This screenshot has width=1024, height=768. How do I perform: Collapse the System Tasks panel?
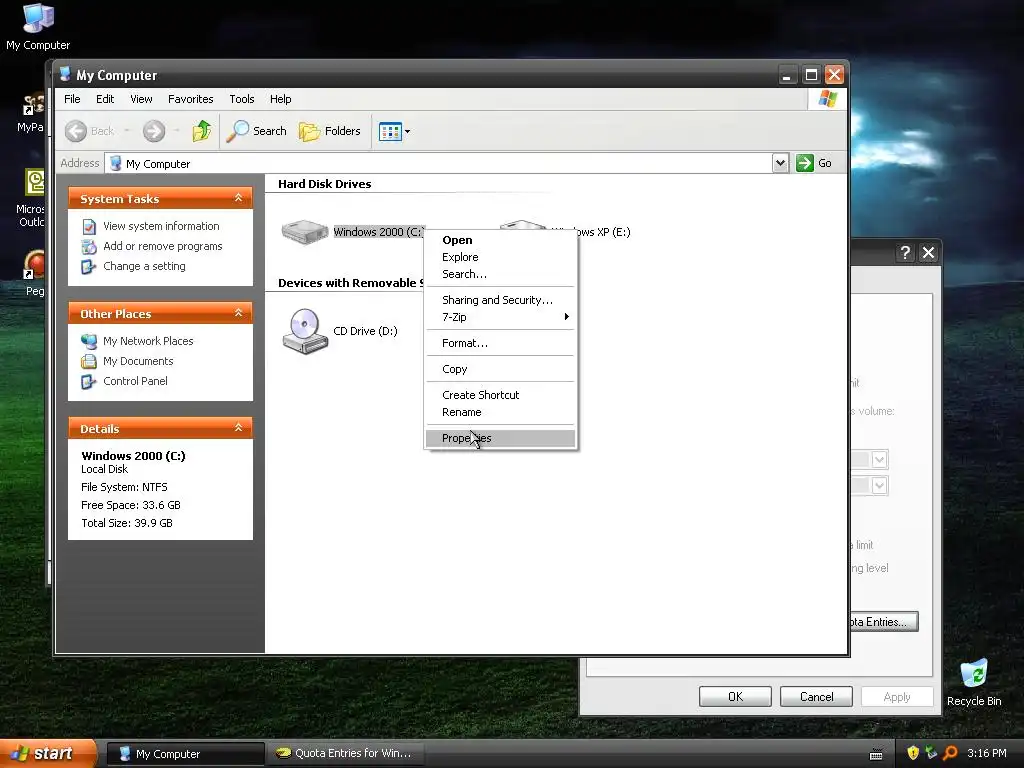(x=238, y=198)
